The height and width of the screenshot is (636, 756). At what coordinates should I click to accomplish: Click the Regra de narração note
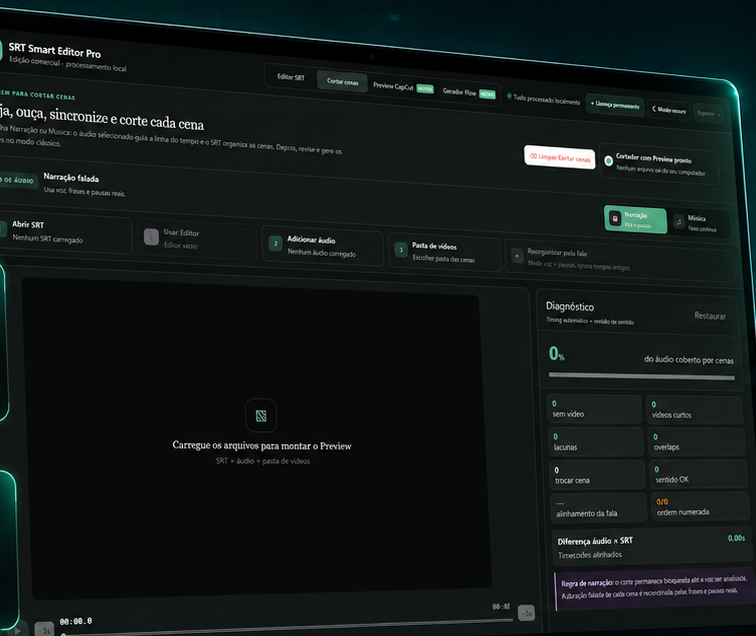click(654, 587)
